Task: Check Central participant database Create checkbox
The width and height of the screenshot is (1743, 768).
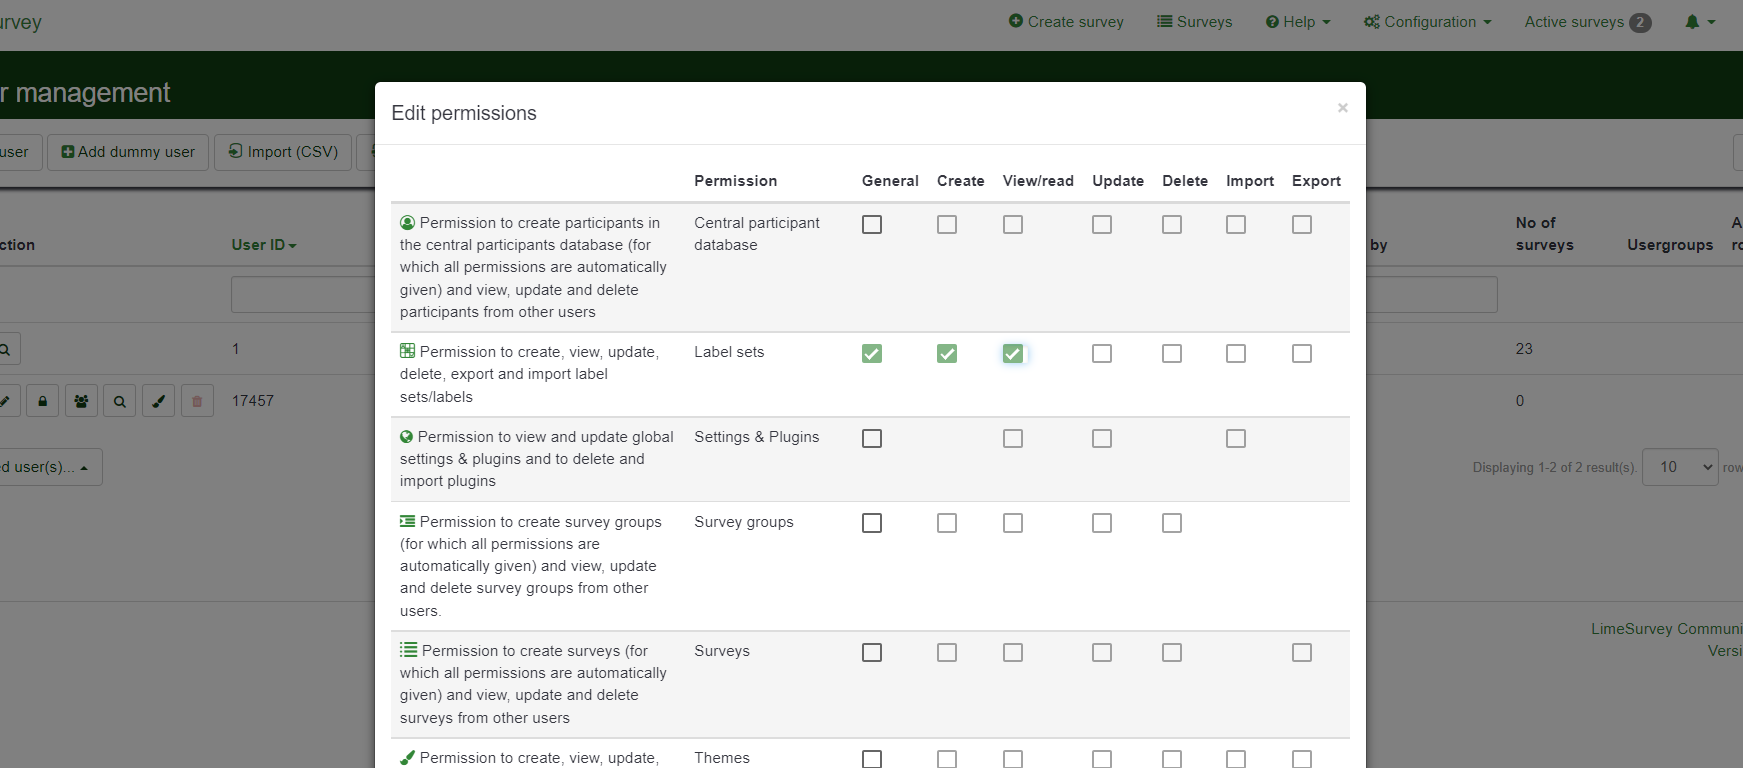Action: (946, 225)
